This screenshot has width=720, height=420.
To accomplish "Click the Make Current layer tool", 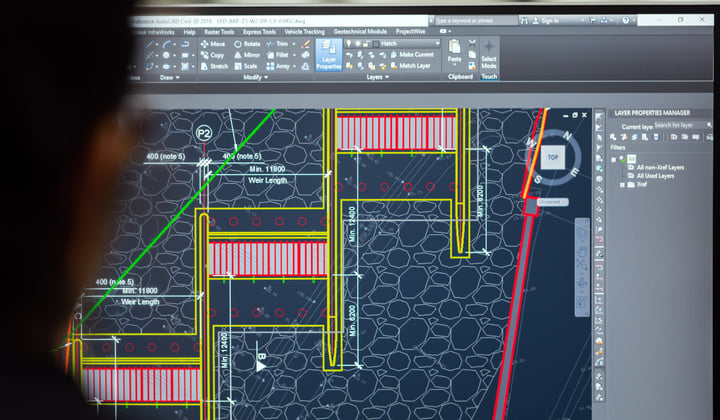I will pyautogui.click(x=410, y=55).
